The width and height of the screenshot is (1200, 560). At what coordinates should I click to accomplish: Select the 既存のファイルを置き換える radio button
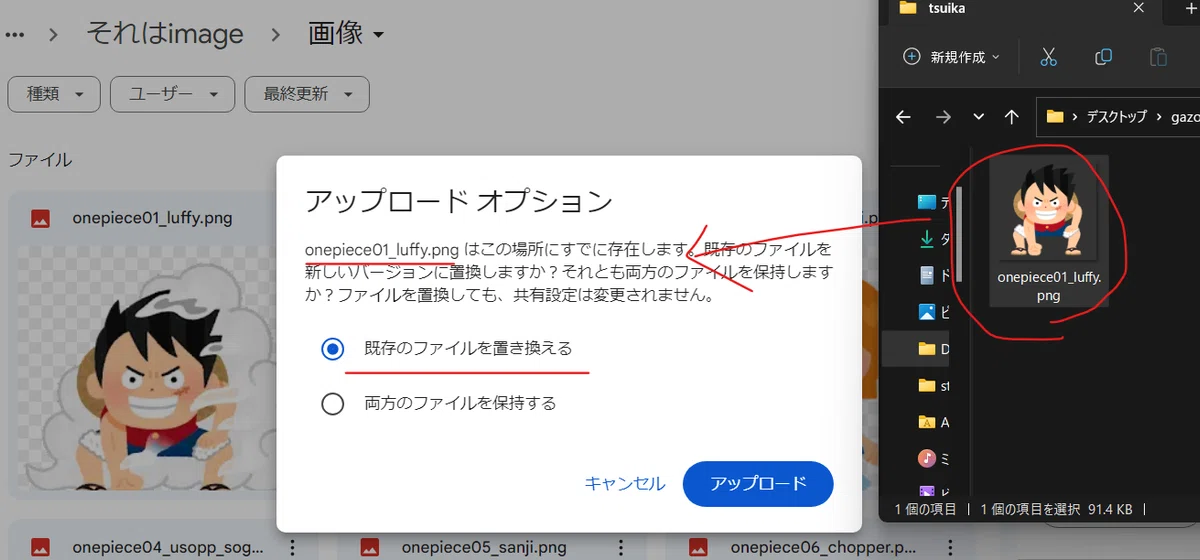click(332, 348)
